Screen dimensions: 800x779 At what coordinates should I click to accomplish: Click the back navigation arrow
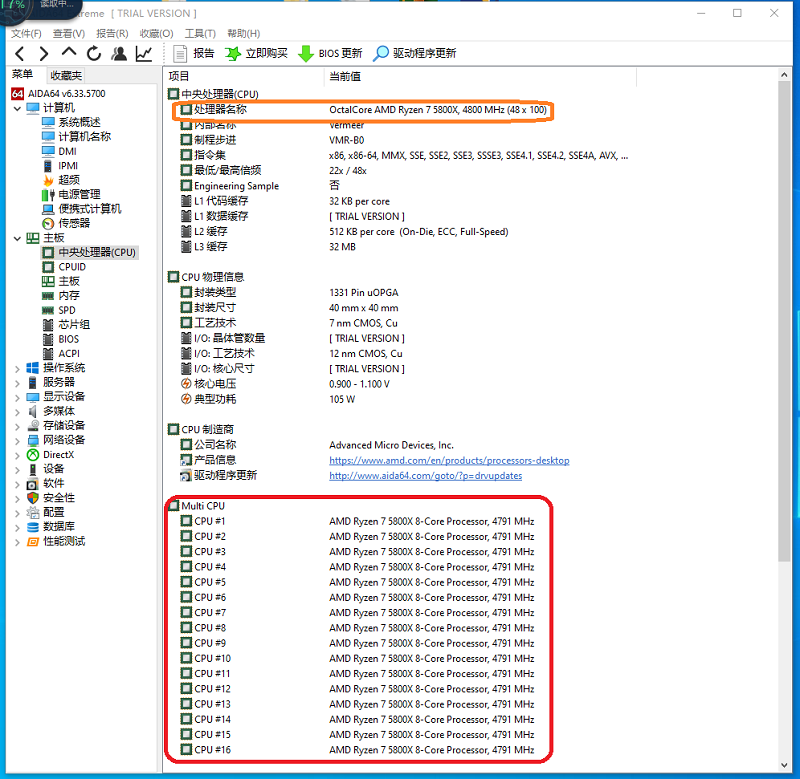(x=20, y=54)
